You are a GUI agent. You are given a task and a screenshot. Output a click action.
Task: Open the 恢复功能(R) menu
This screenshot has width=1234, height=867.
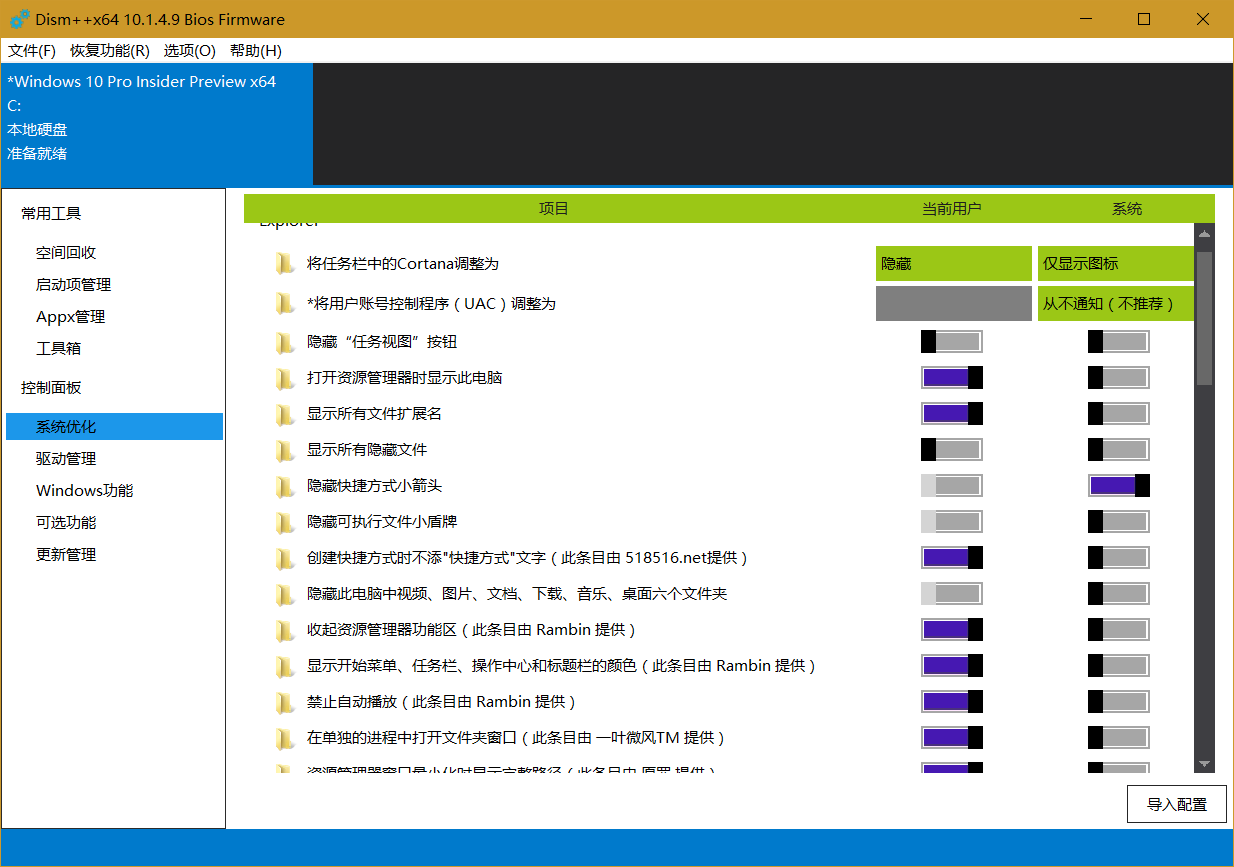pyautogui.click(x=110, y=51)
